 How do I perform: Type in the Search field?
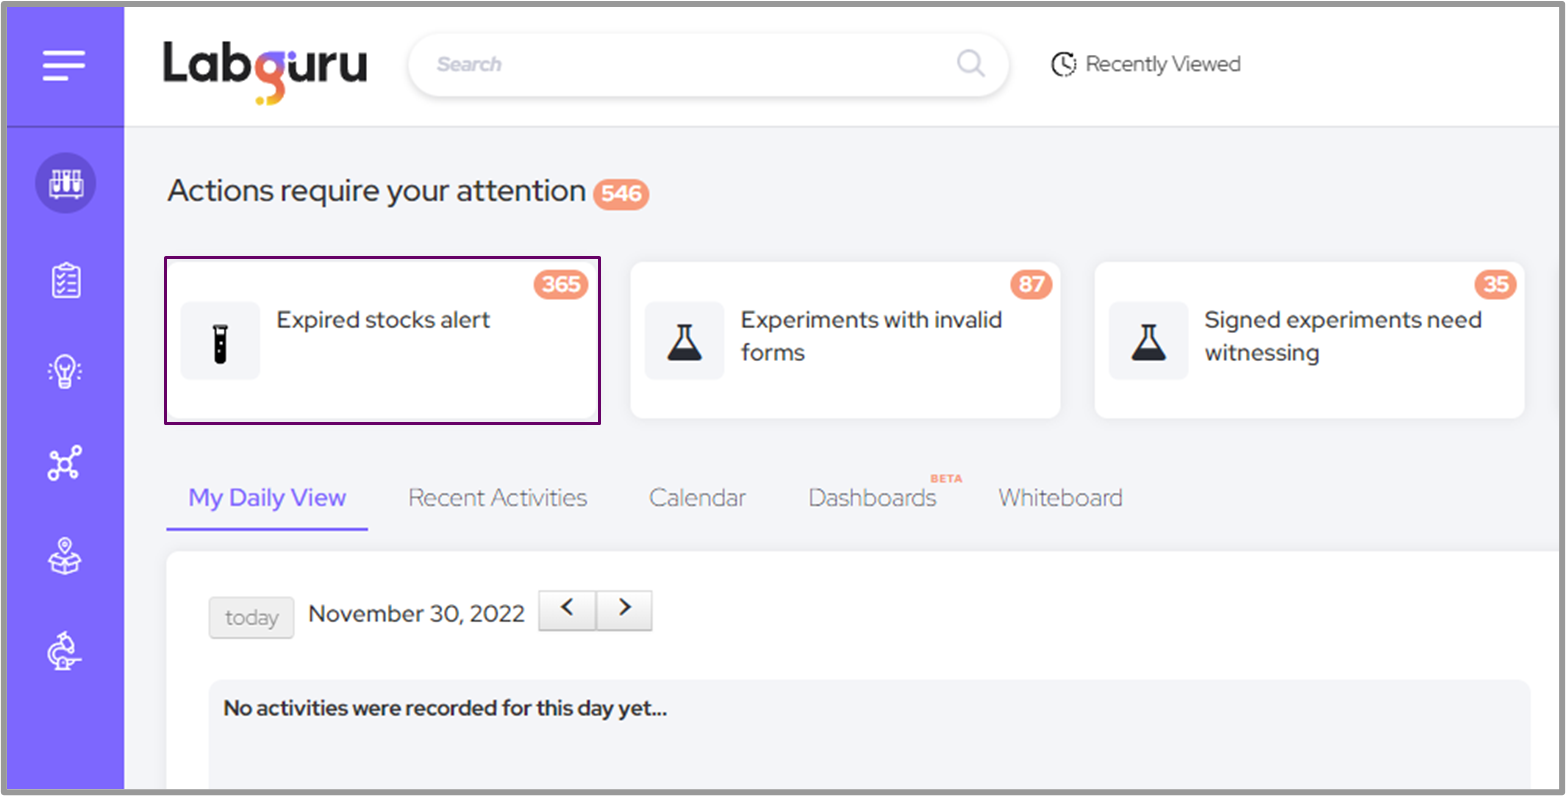(680, 64)
